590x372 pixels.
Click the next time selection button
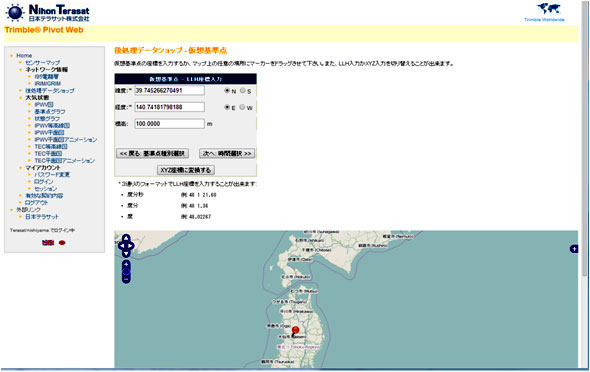point(227,153)
